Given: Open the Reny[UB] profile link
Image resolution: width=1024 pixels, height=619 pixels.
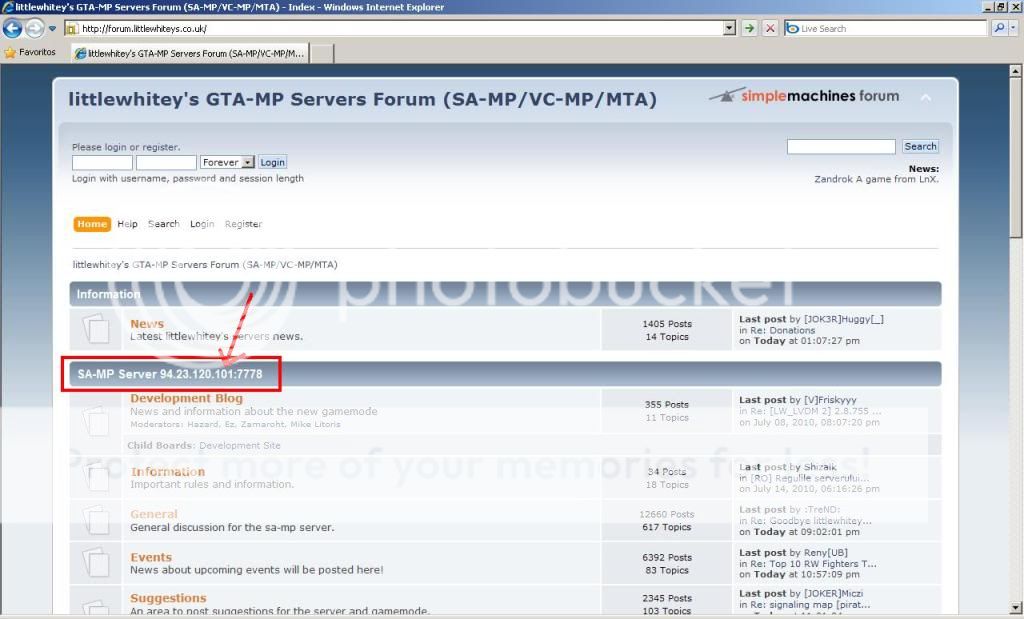Looking at the screenshot, I should 825,552.
